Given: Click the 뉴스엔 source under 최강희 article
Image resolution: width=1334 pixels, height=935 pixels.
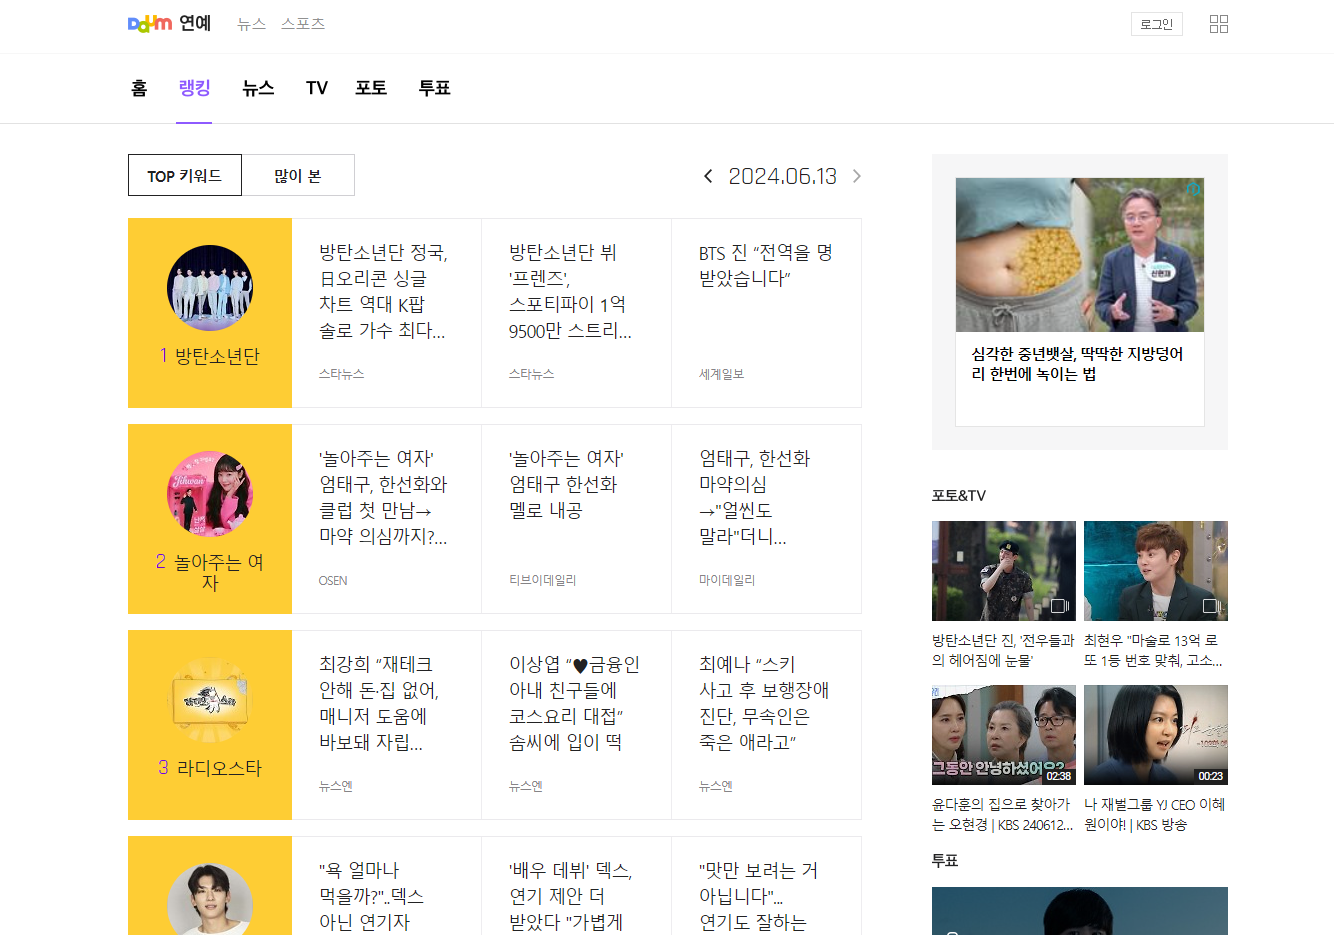Looking at the screenshot, I should pos(336,786).
